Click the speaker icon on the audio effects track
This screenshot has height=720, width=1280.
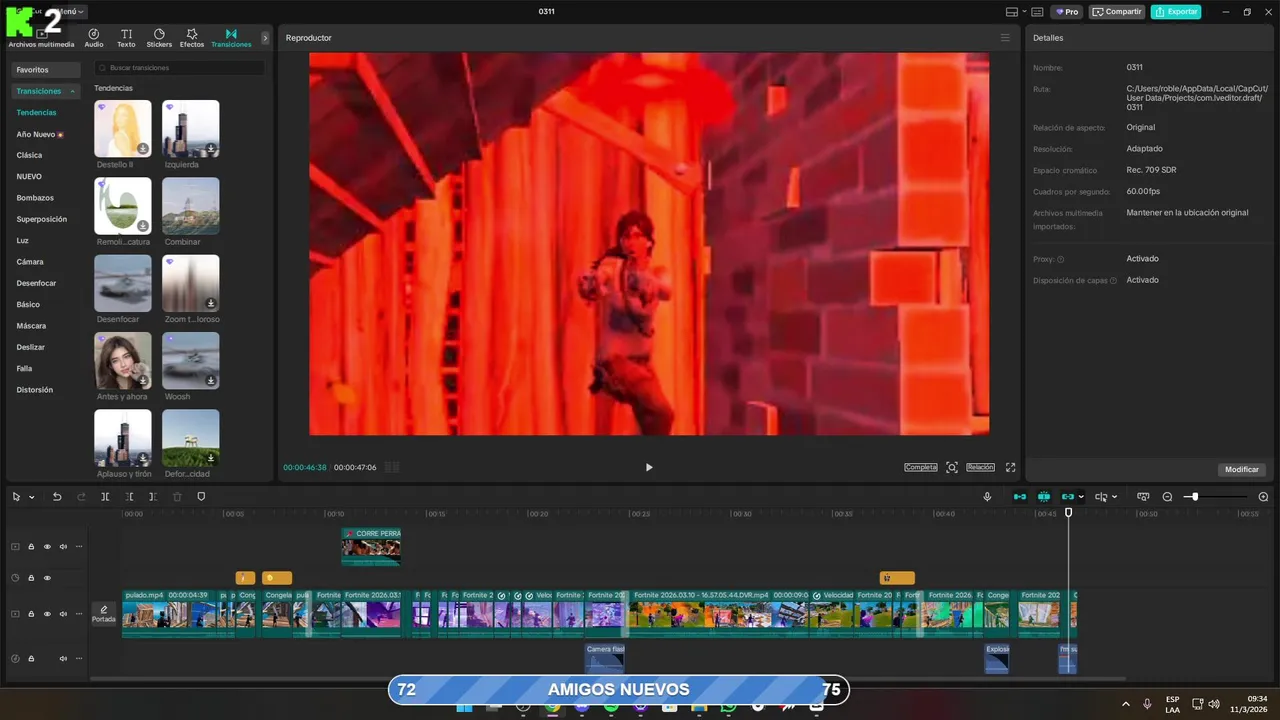click(63, 659)
